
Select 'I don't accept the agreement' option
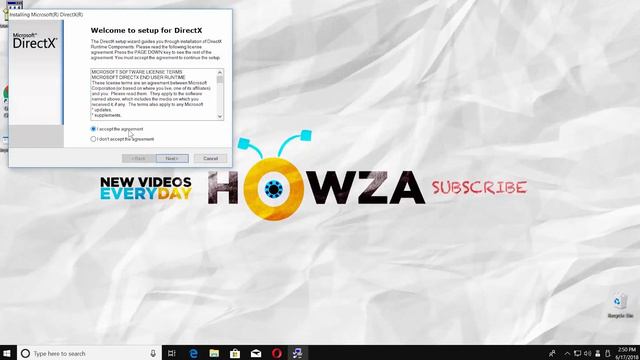pyautogui.click(x=93, y=139)
